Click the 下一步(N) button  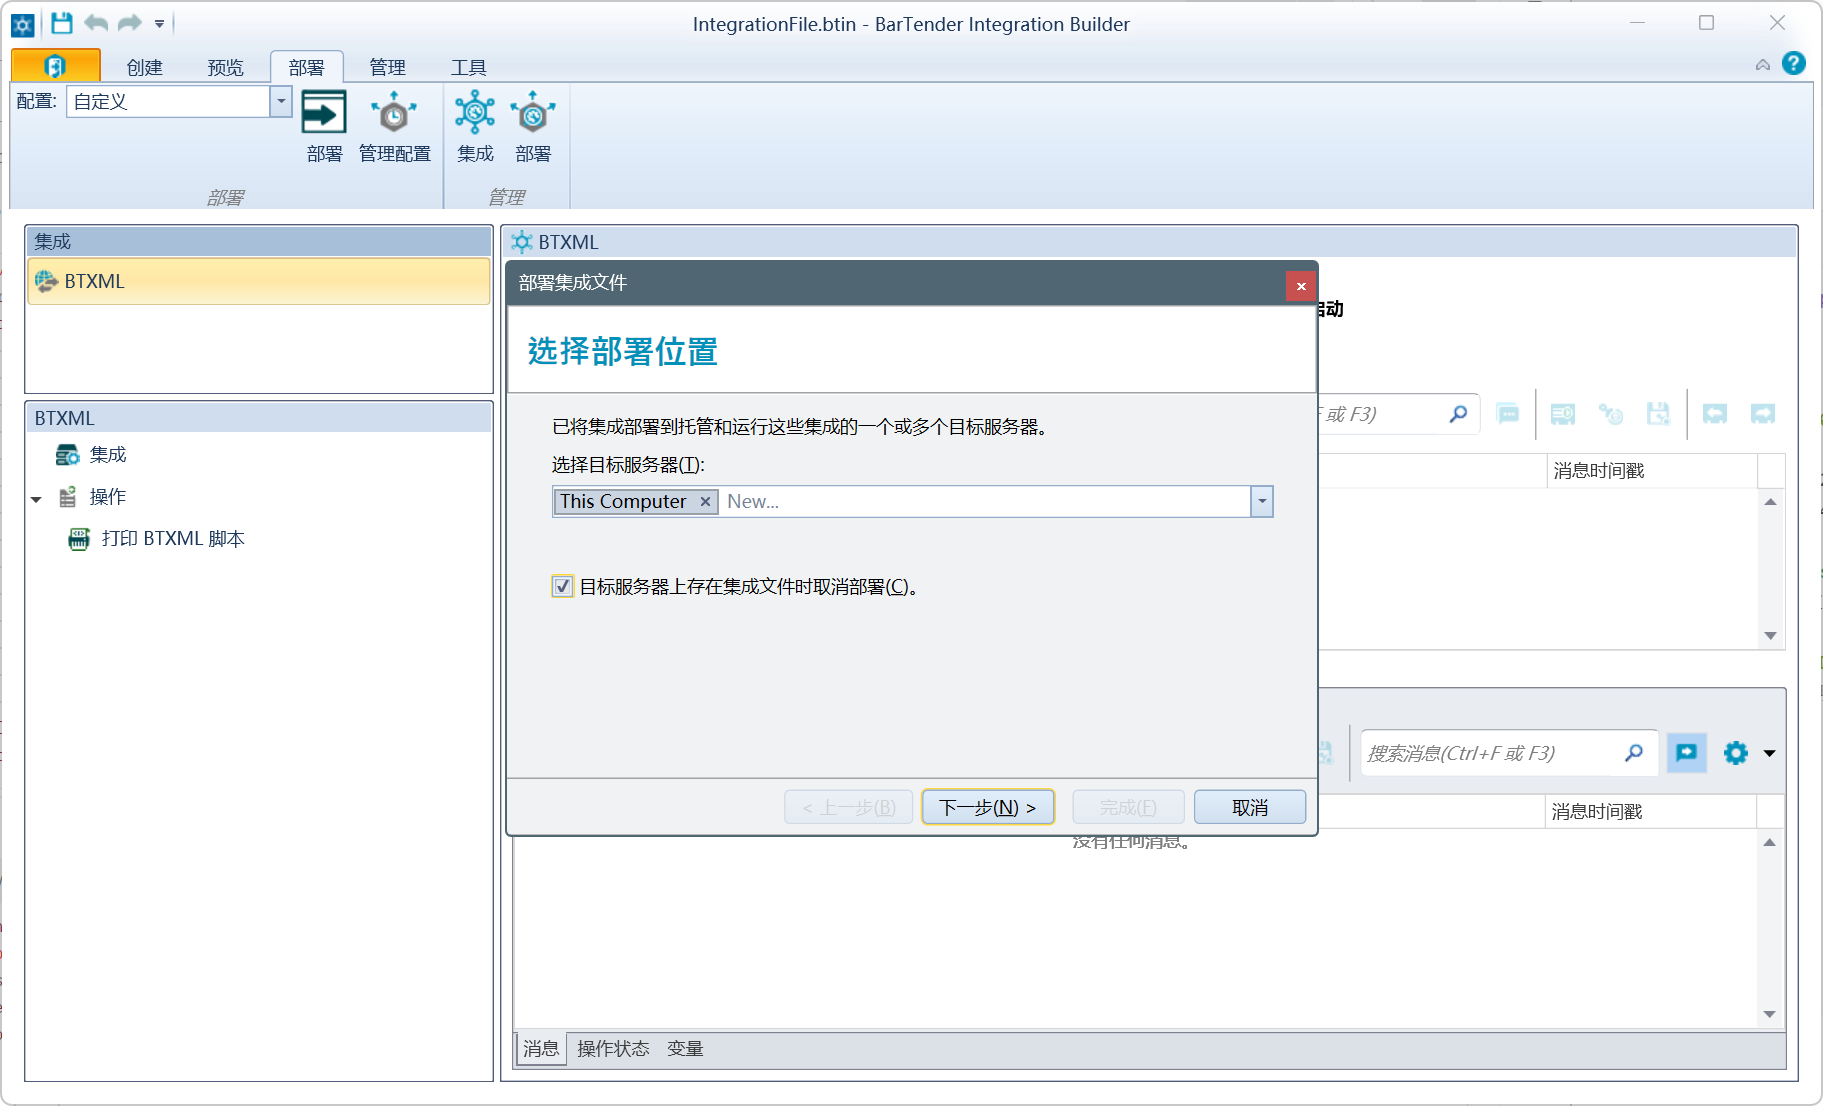pos(988,807)
